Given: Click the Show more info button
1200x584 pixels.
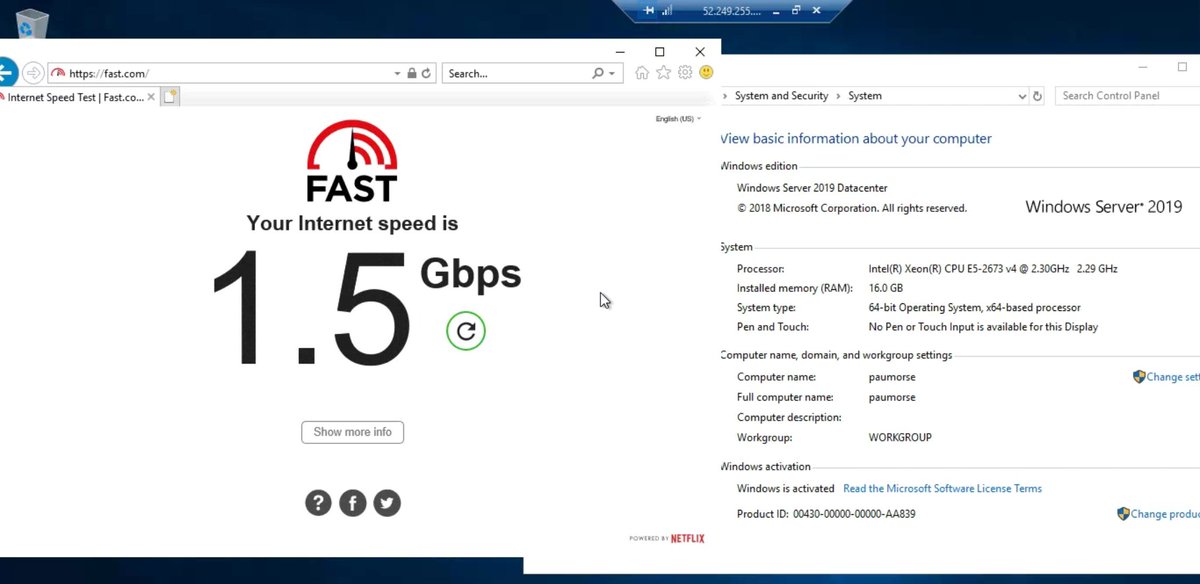Looking at the screenshot, I should (353, 432).
